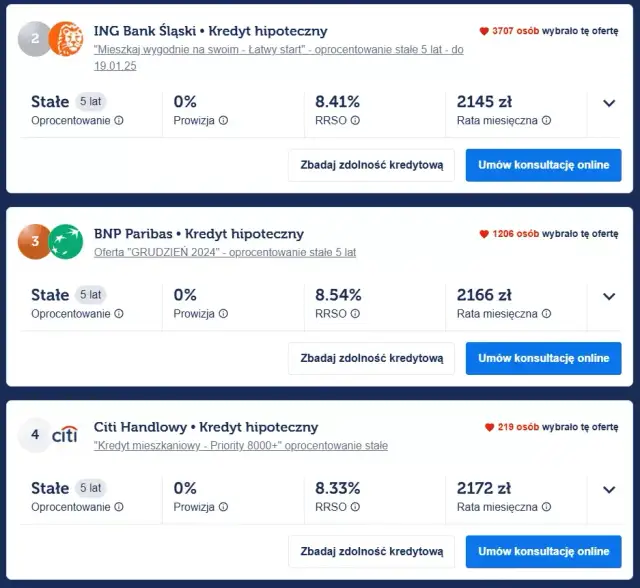Click info icon next to Citi RRSO

[355, 507]
